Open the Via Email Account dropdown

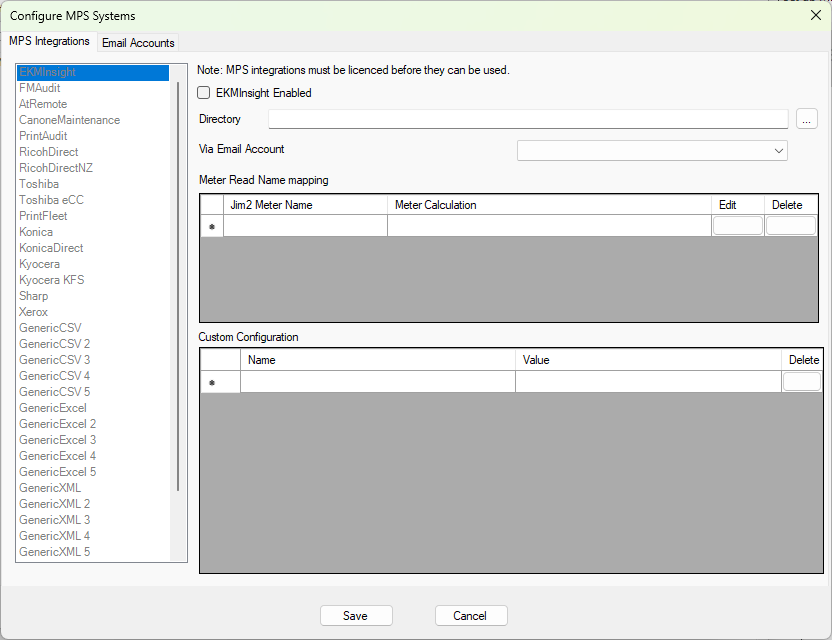(x=778, y=151)
